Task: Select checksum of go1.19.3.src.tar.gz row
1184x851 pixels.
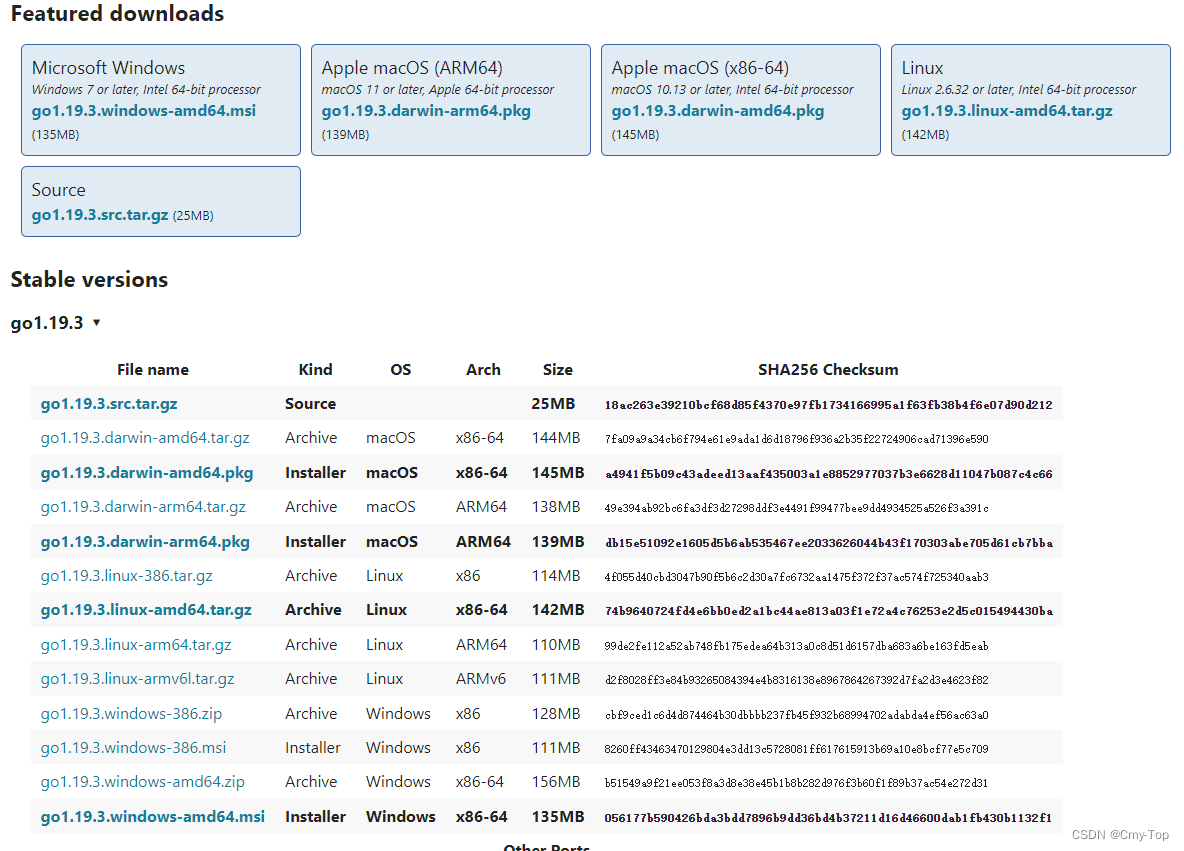Action: point(828,405)
